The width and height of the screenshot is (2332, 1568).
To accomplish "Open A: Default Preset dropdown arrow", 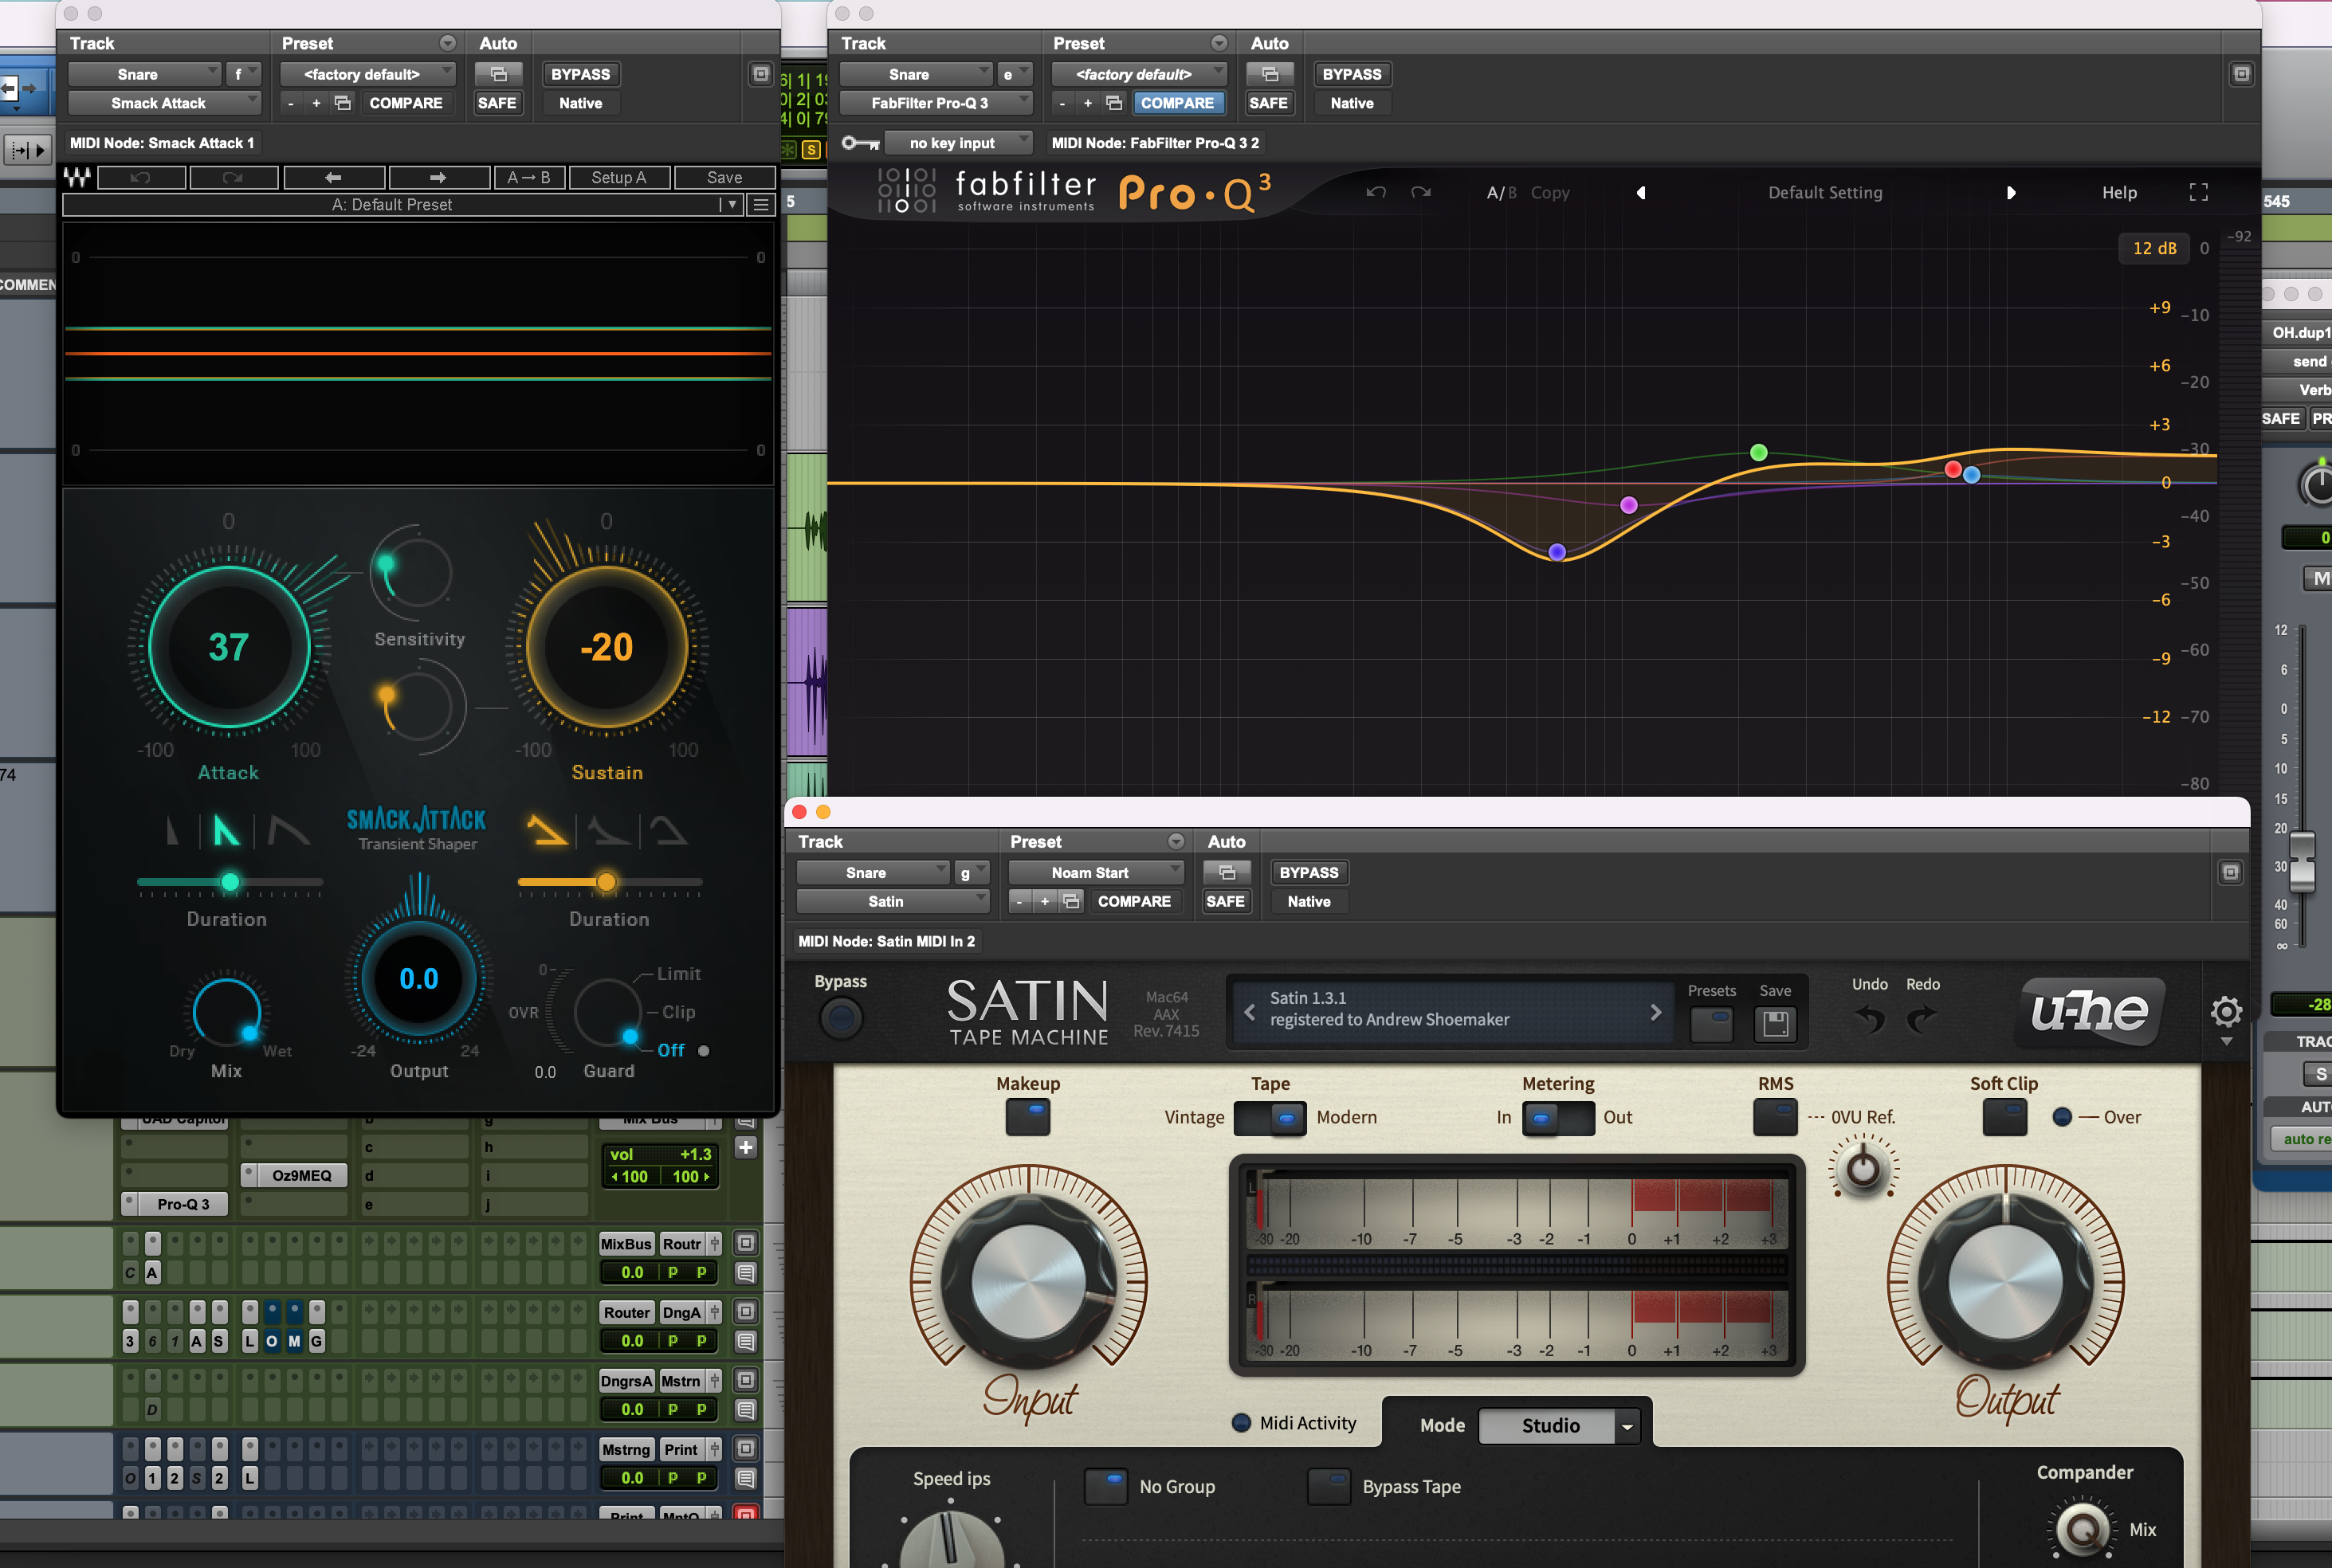I will pos(733,205).
